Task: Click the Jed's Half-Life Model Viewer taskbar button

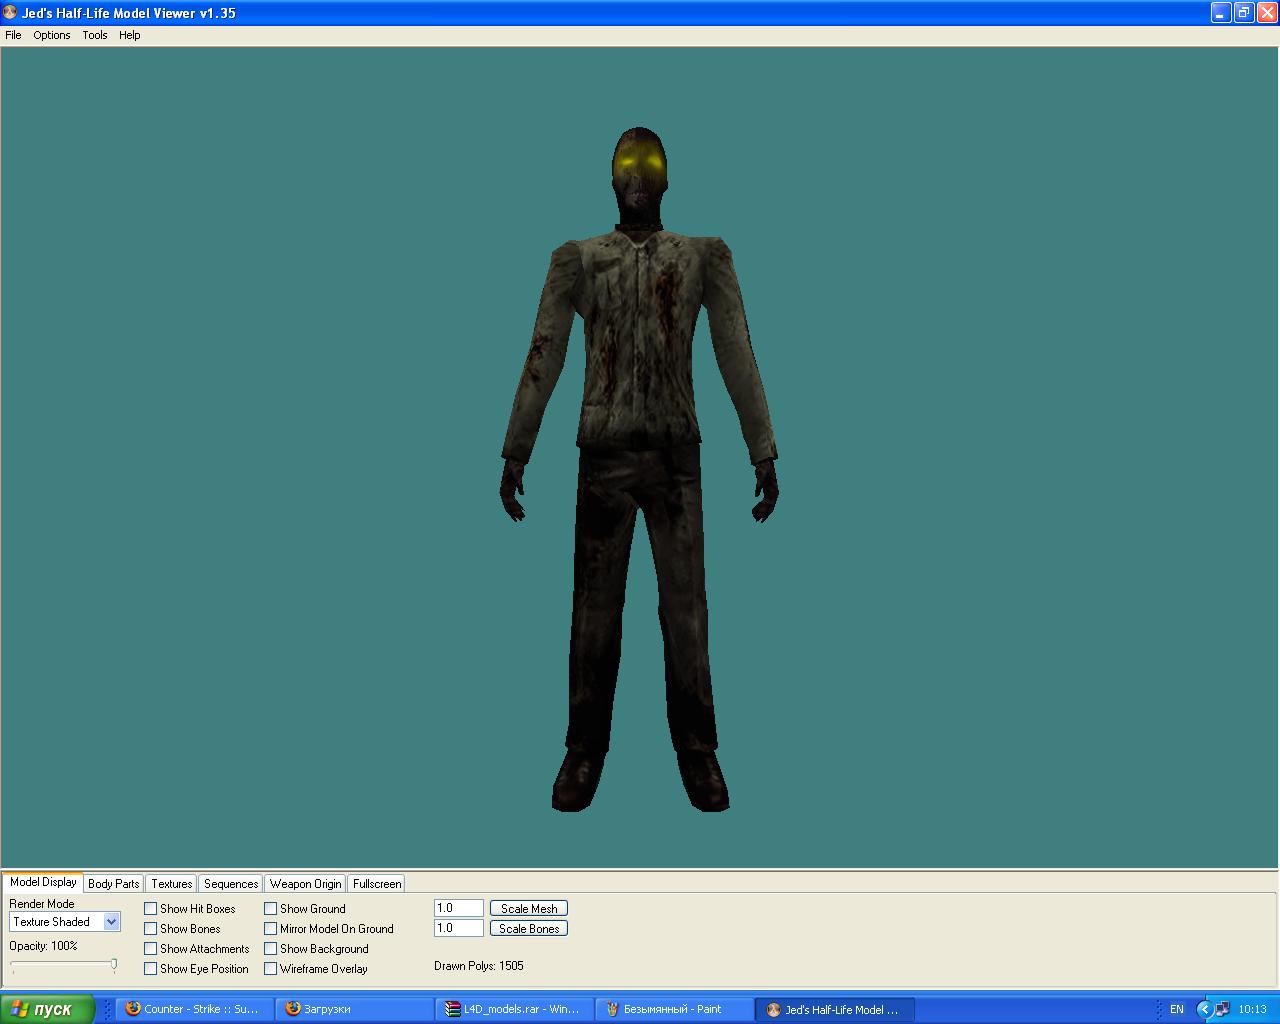Action: coord(834,1010)
